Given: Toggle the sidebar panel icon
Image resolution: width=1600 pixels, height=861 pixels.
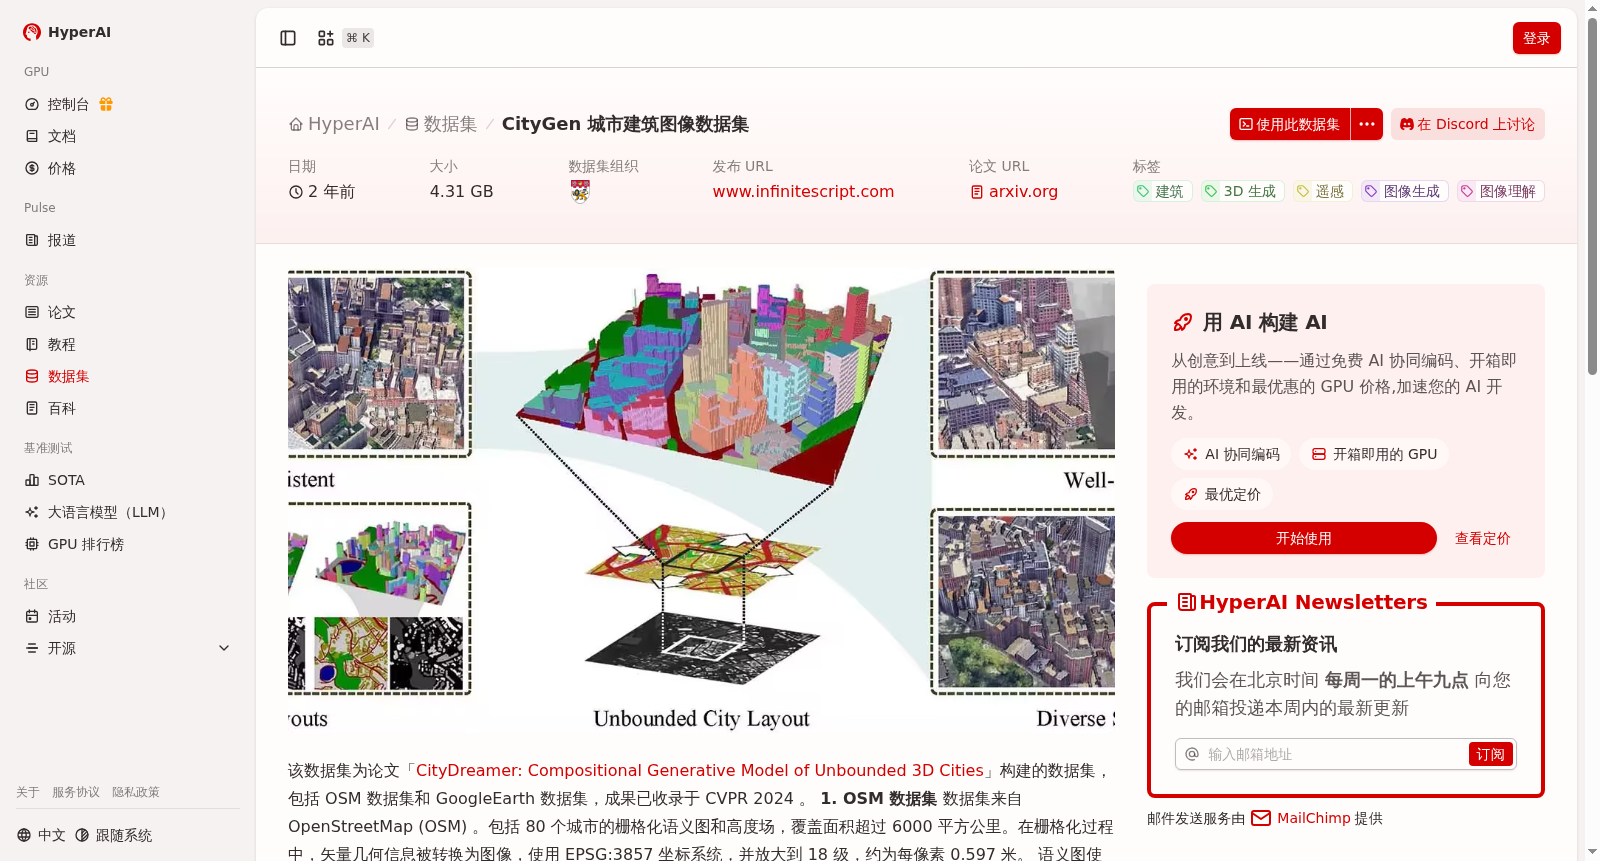Looking at the screenshot, I should (288, 38).
